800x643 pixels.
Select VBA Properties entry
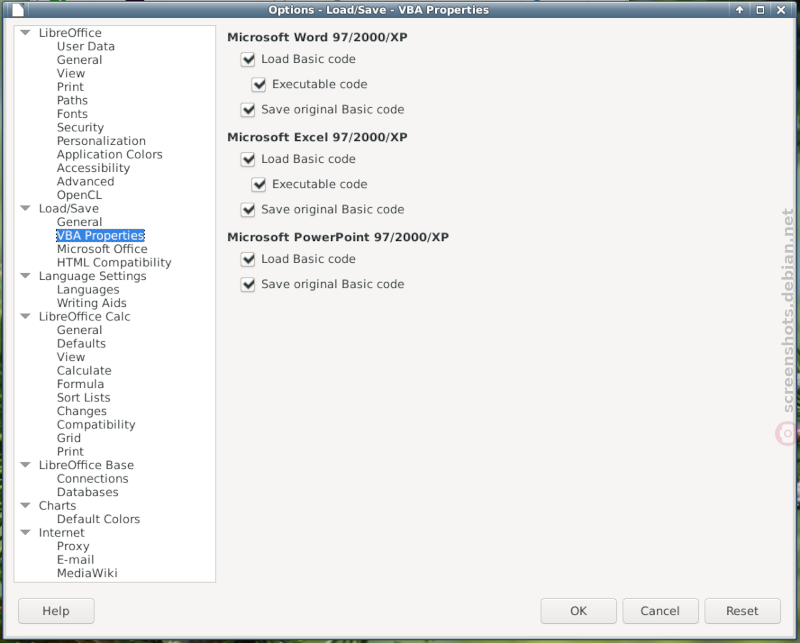(101, 235)
